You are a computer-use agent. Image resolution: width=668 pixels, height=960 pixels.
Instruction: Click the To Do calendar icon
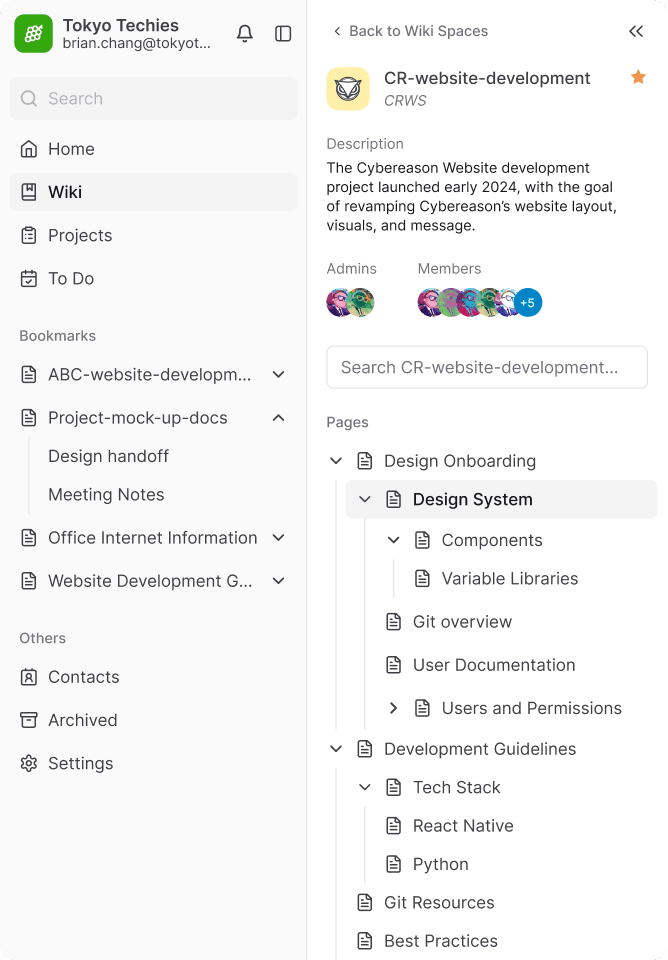coord(29,279)
